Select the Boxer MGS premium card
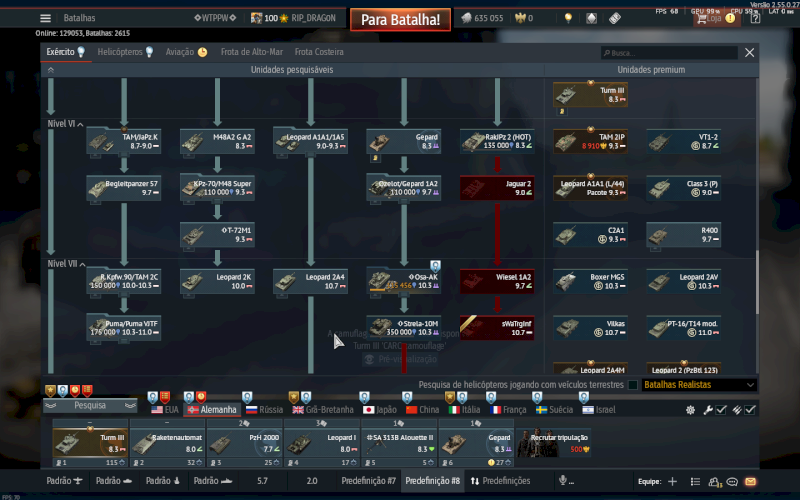 590,282
